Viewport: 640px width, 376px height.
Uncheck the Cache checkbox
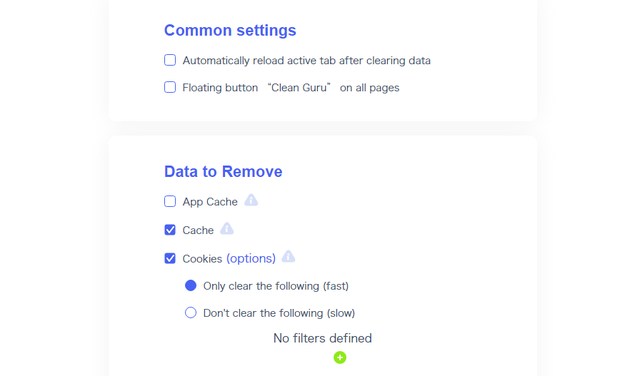170,230
